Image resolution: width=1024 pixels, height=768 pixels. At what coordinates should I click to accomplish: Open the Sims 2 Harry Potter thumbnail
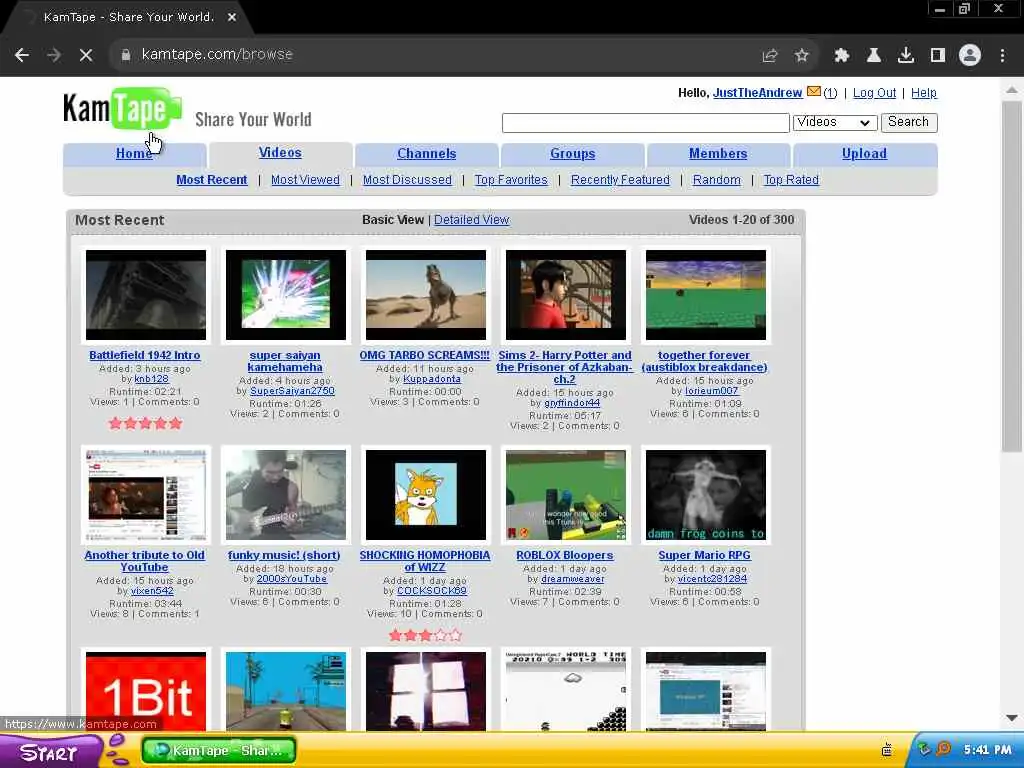[566, 295]
